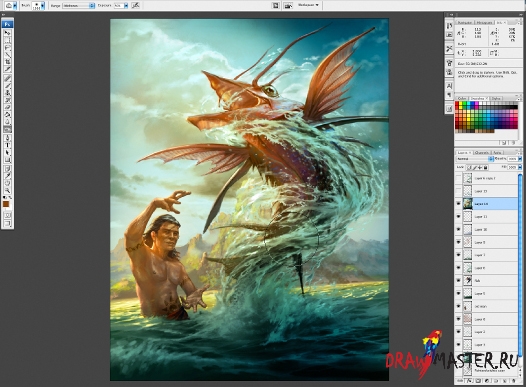Hide the fish layer
Viewport: 526px width, 387px height.
458,280
